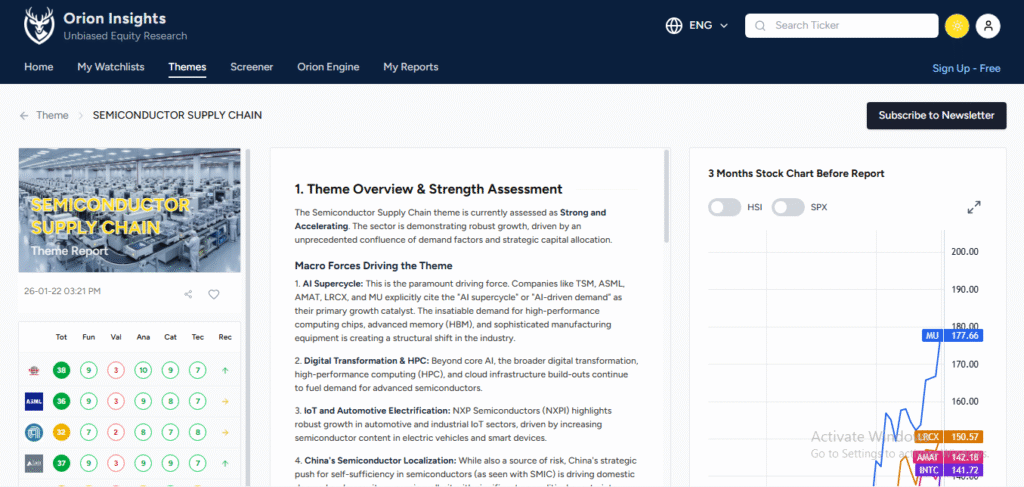Go to My Watchlists tab

(x=111, y=67)
